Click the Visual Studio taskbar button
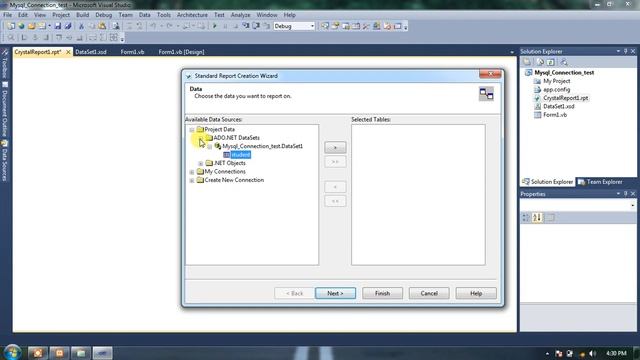 click(102, 353)
